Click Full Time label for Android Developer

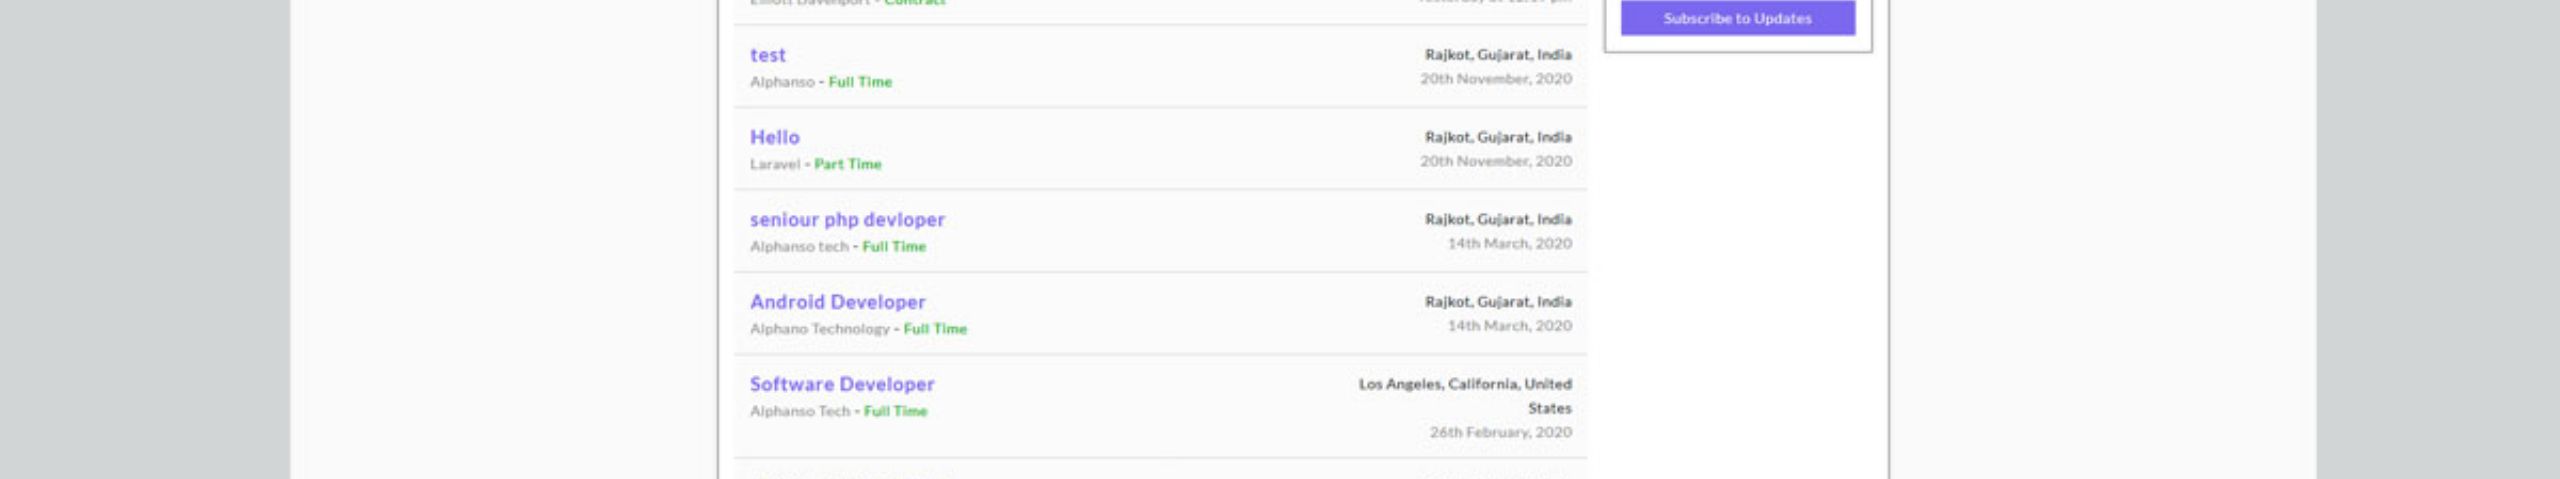pos(935,329)
